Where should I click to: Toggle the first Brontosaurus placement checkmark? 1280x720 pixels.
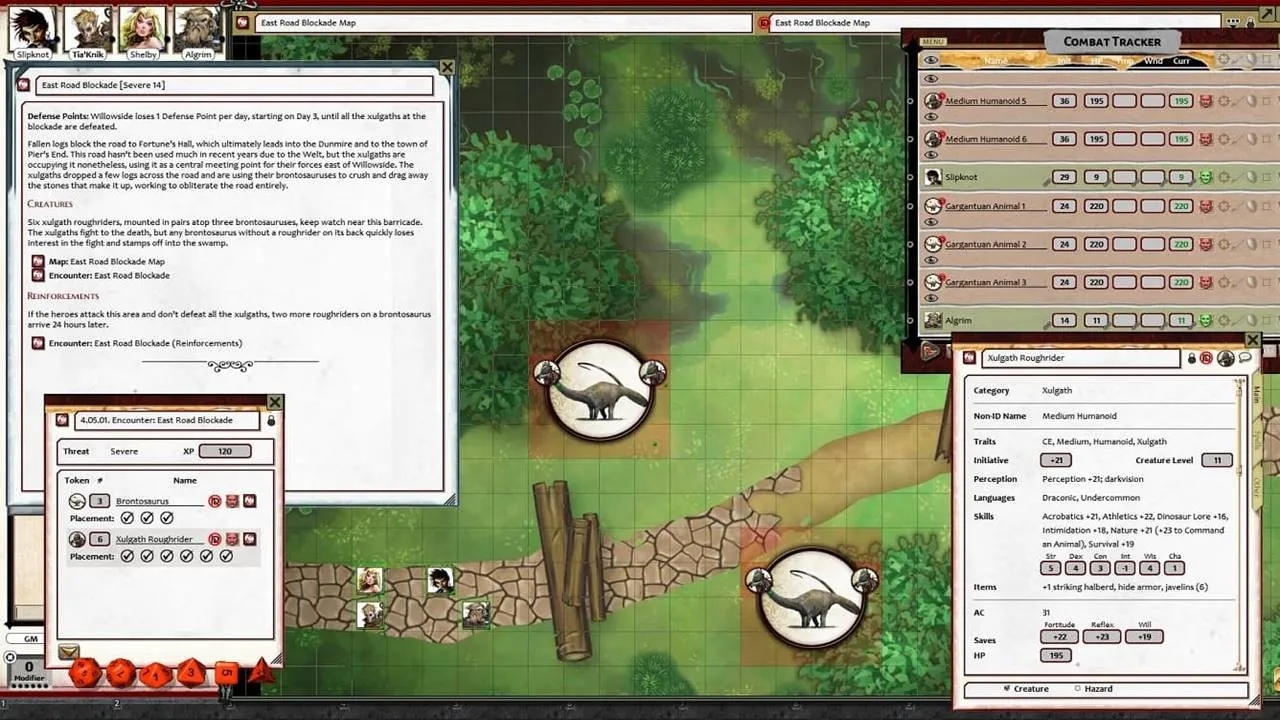click(x=127, y=518)
